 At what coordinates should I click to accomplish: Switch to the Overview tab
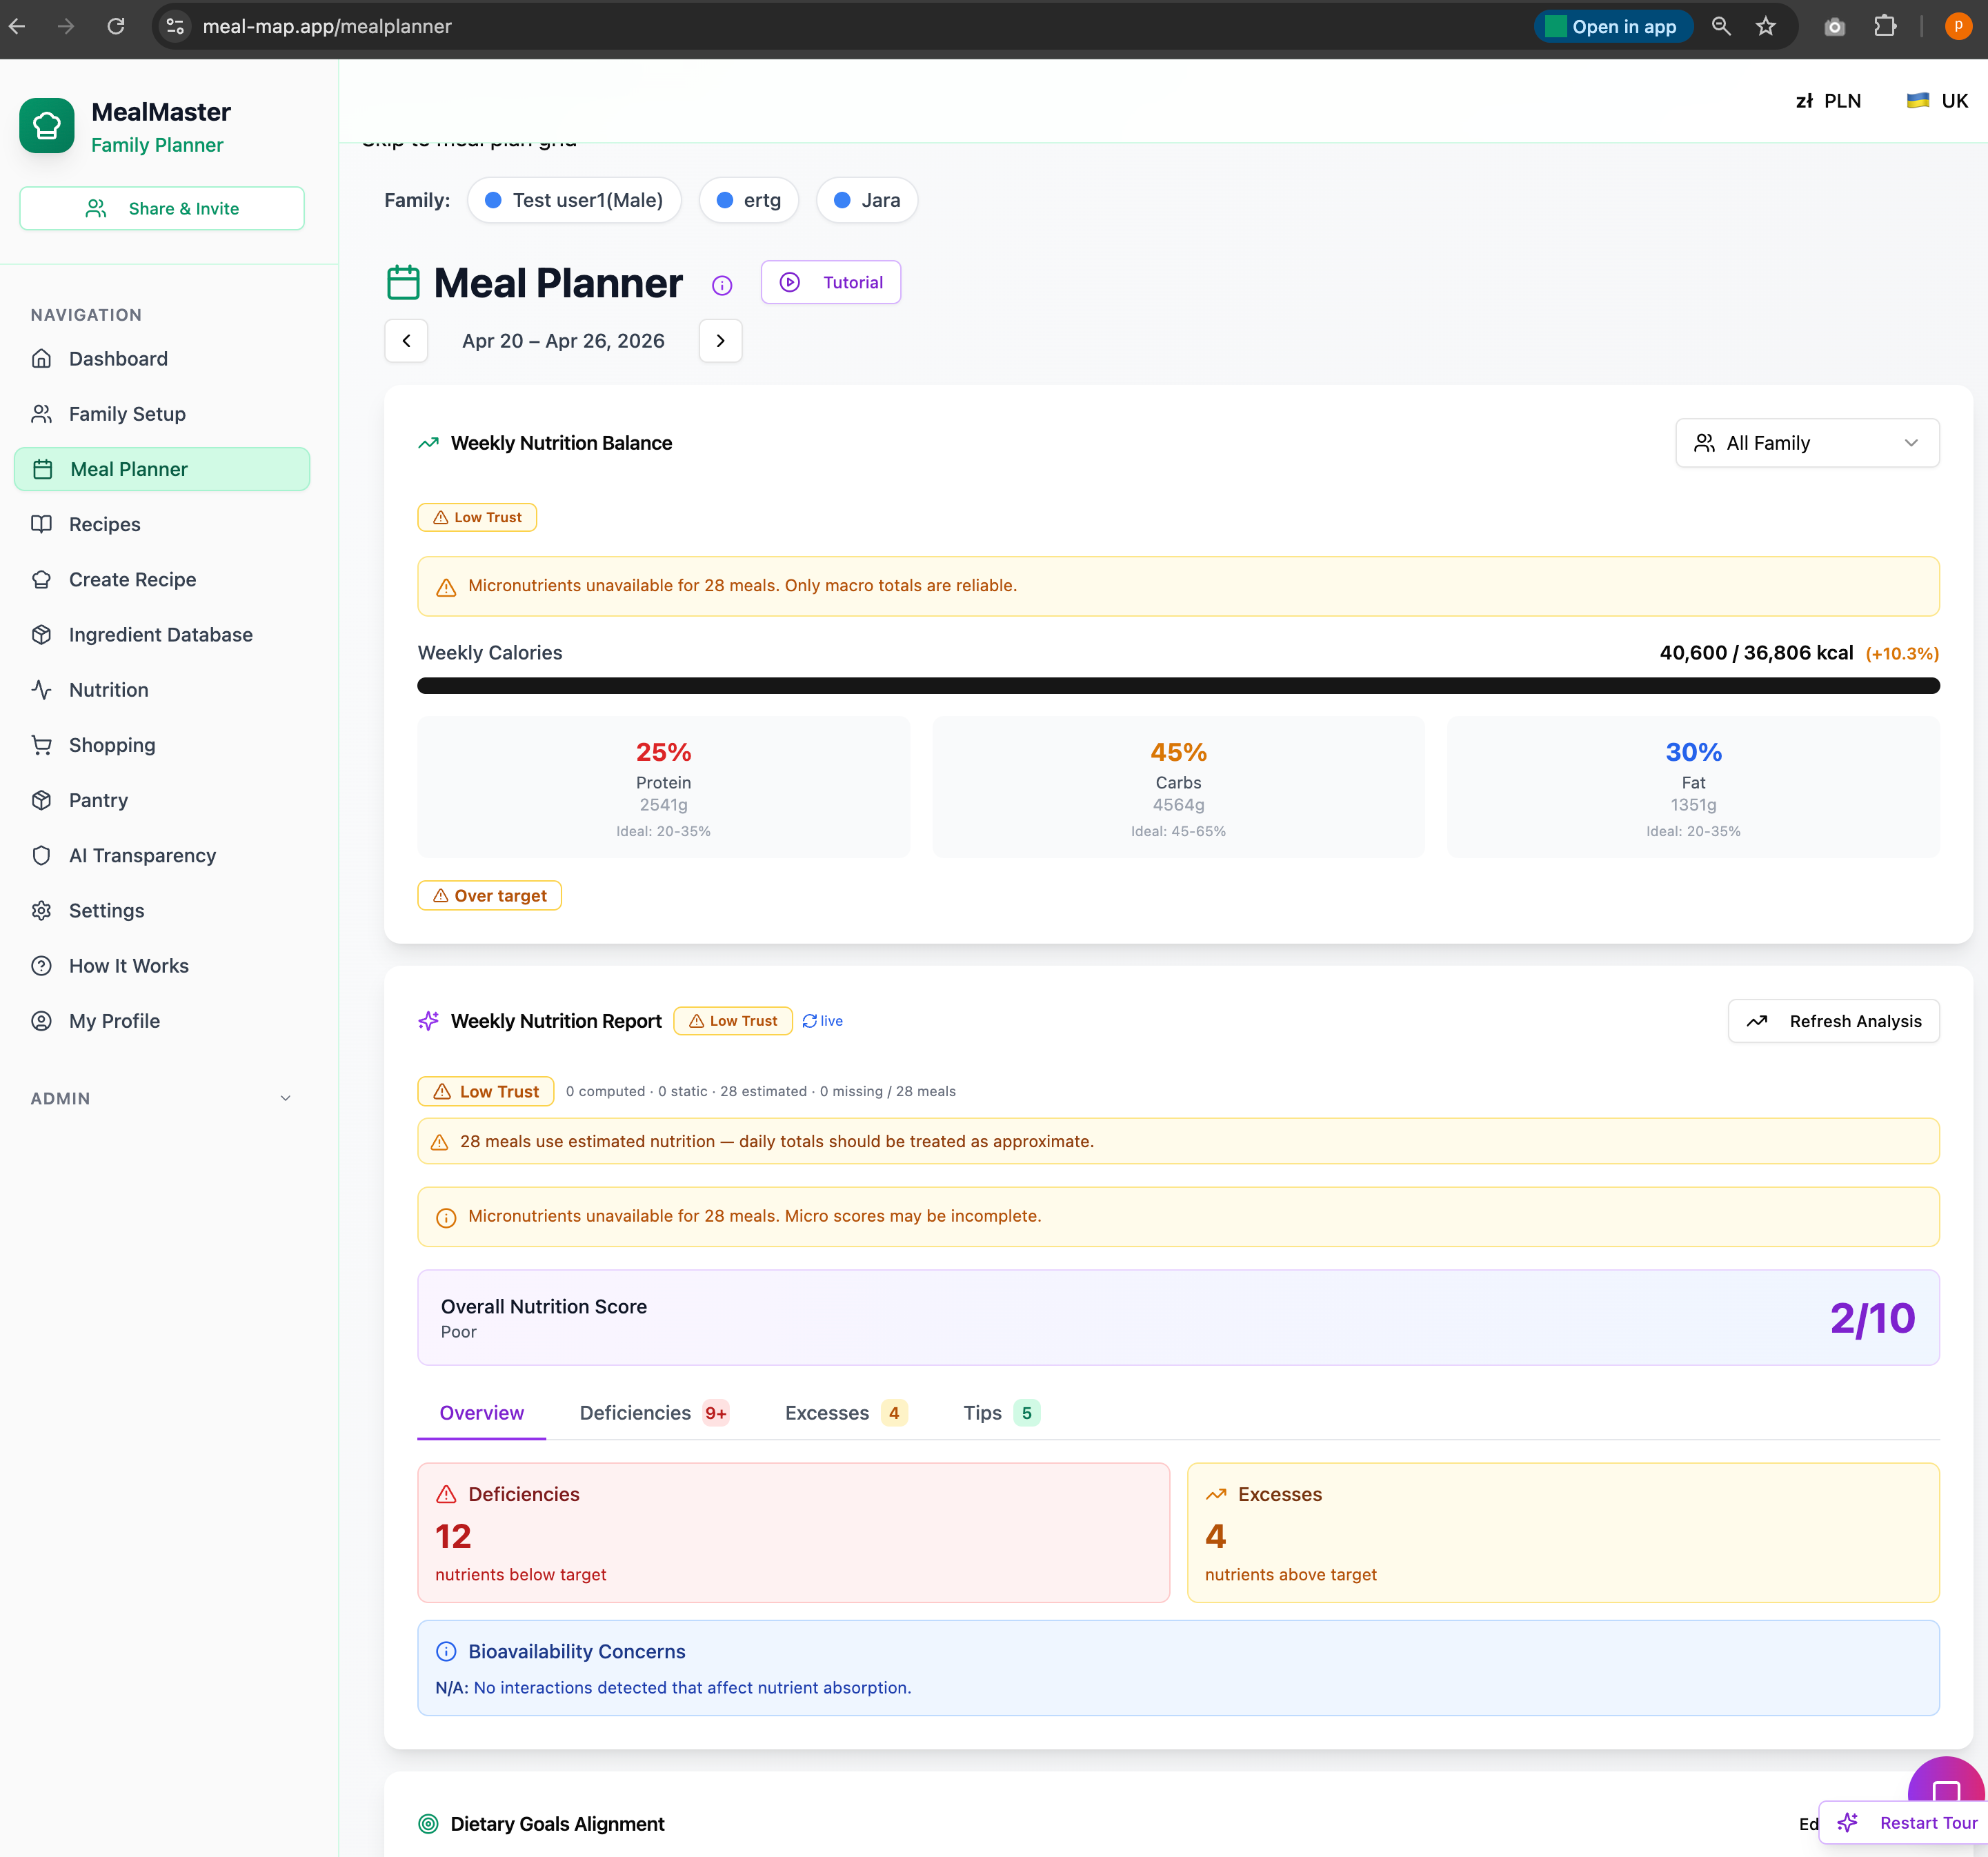pos(482,1413)
